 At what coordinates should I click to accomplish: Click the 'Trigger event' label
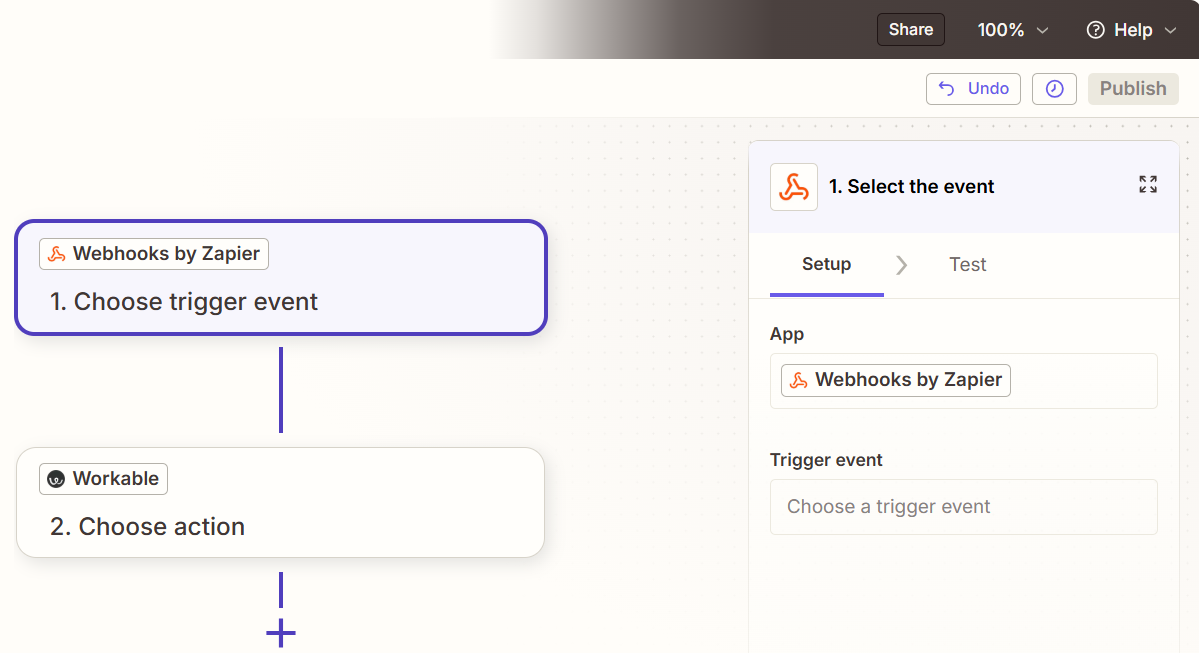click(826, 460)
